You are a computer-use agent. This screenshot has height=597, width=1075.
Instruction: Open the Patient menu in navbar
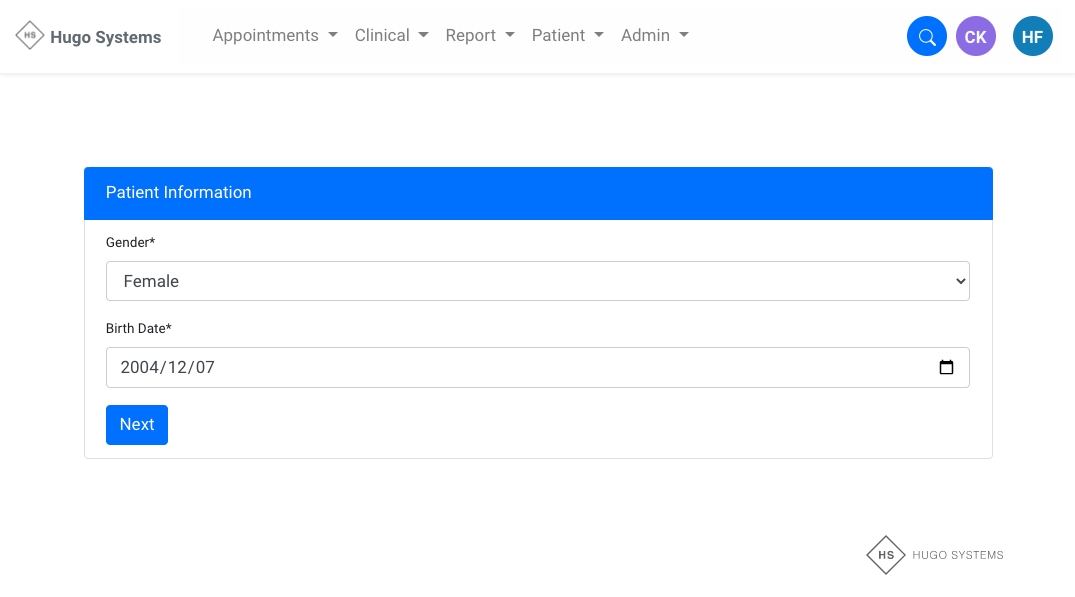567,35
